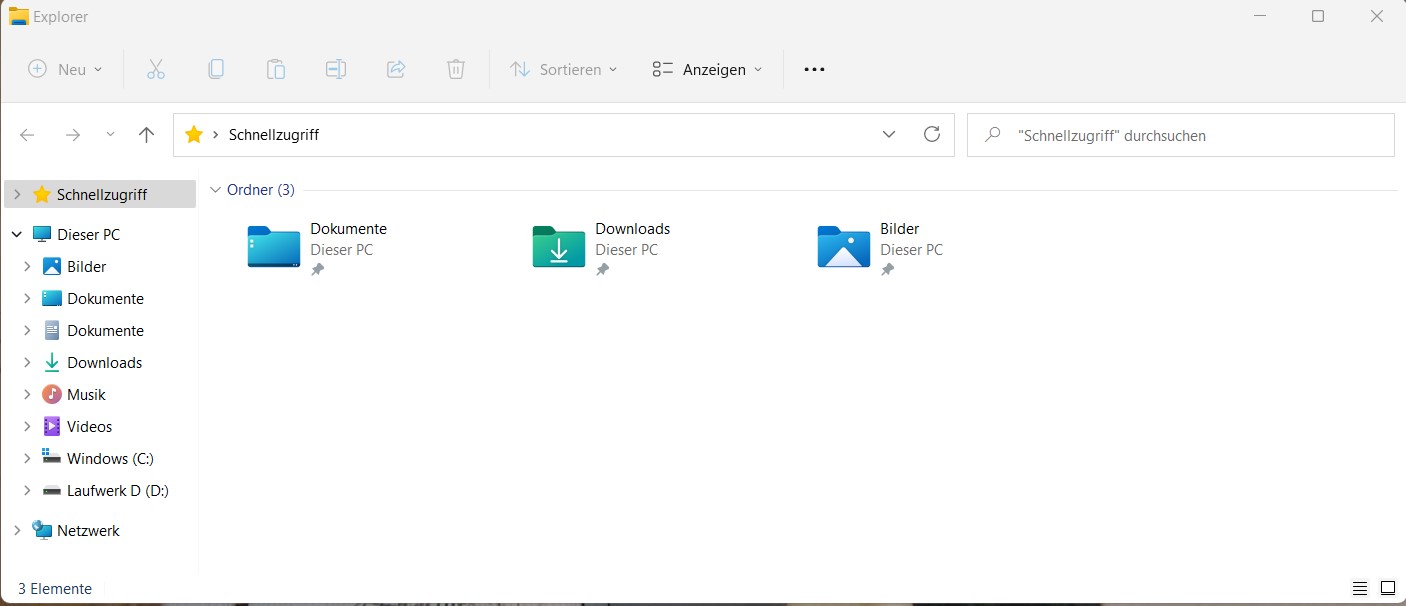Collapse the Ordner (3) group
The image size is (1406, 606).
tap(216, 189)
